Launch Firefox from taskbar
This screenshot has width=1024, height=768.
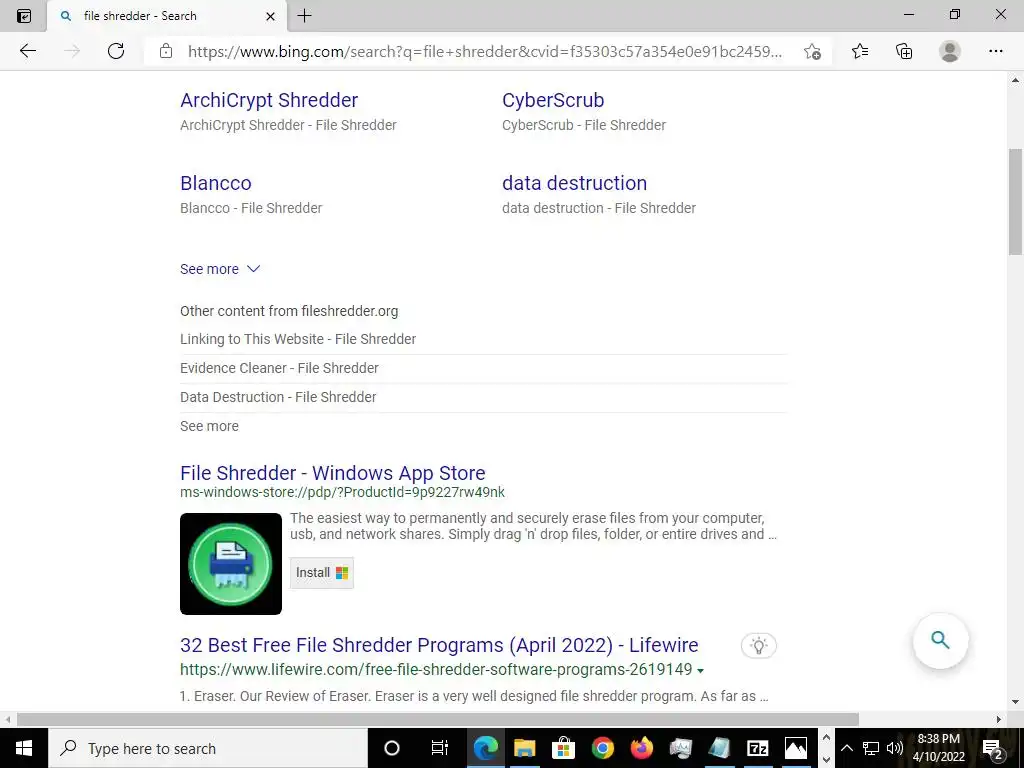point(641,748)
